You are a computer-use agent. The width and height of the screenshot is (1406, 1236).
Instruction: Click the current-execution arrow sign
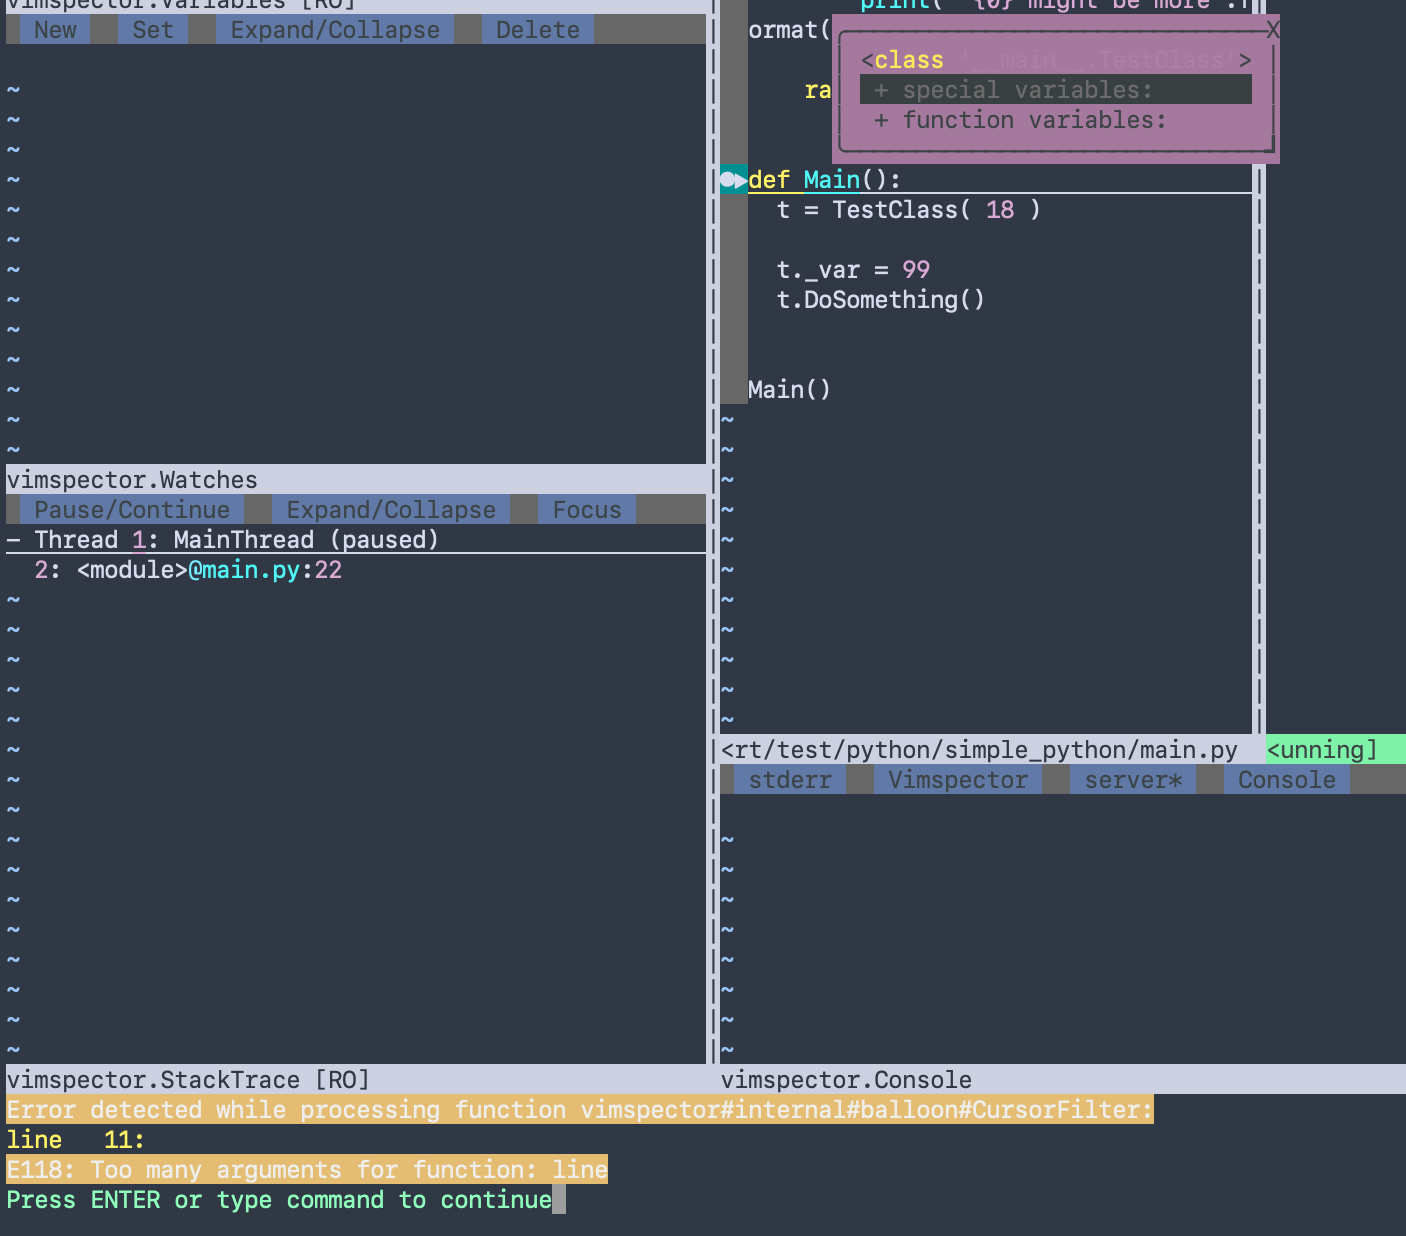point(740,181)
